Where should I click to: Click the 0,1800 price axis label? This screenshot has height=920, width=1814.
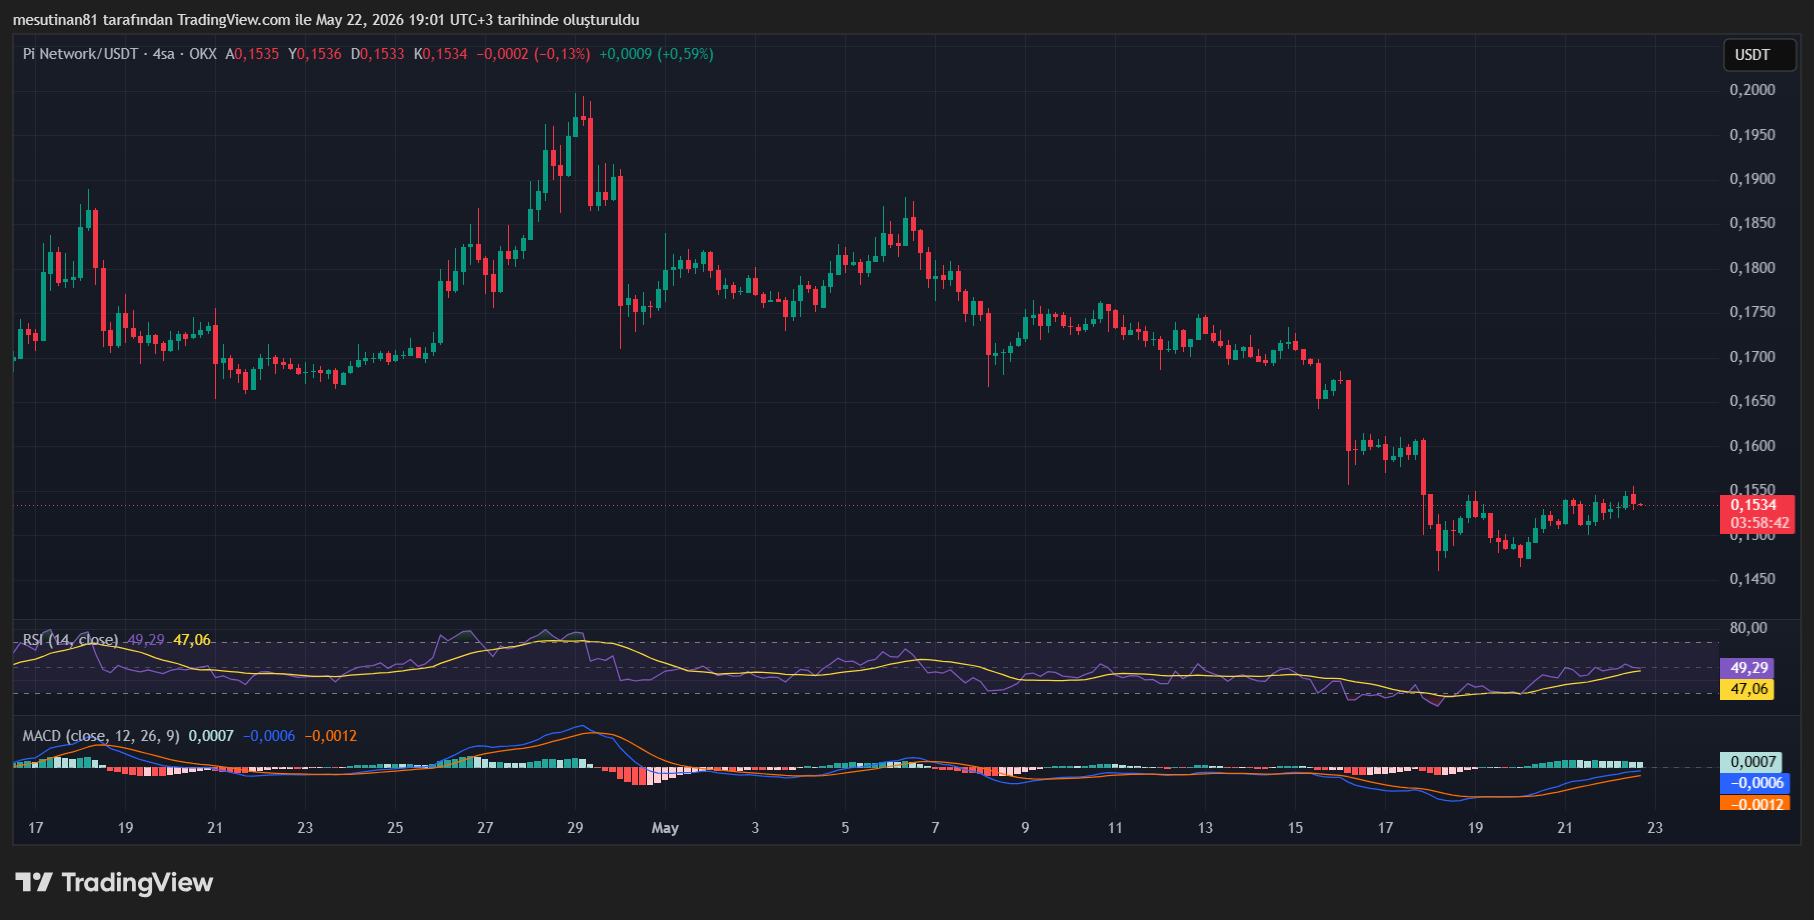(x=1753, y=268)
